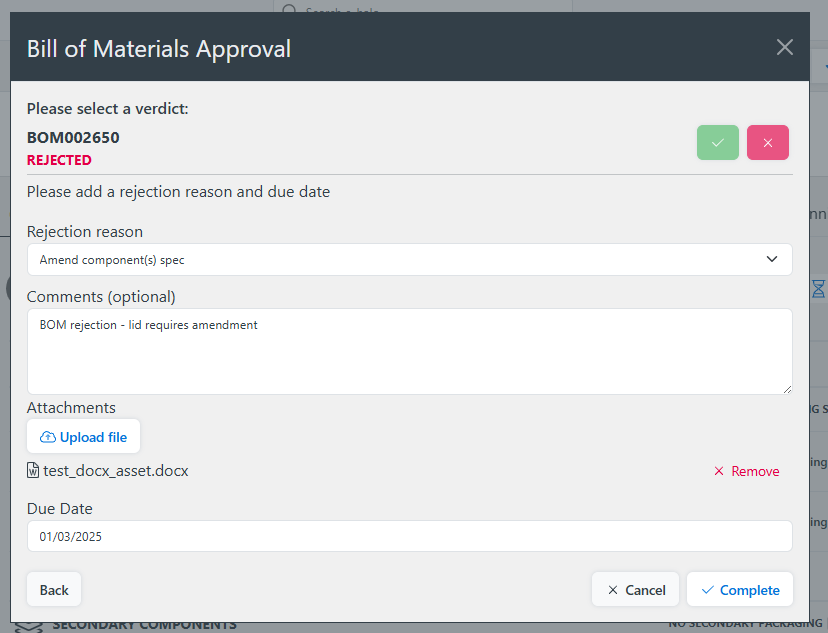Click the hourglass icon at the right edge
The image size is (828, 633).
pyautogui.click(x=818, y=288)
